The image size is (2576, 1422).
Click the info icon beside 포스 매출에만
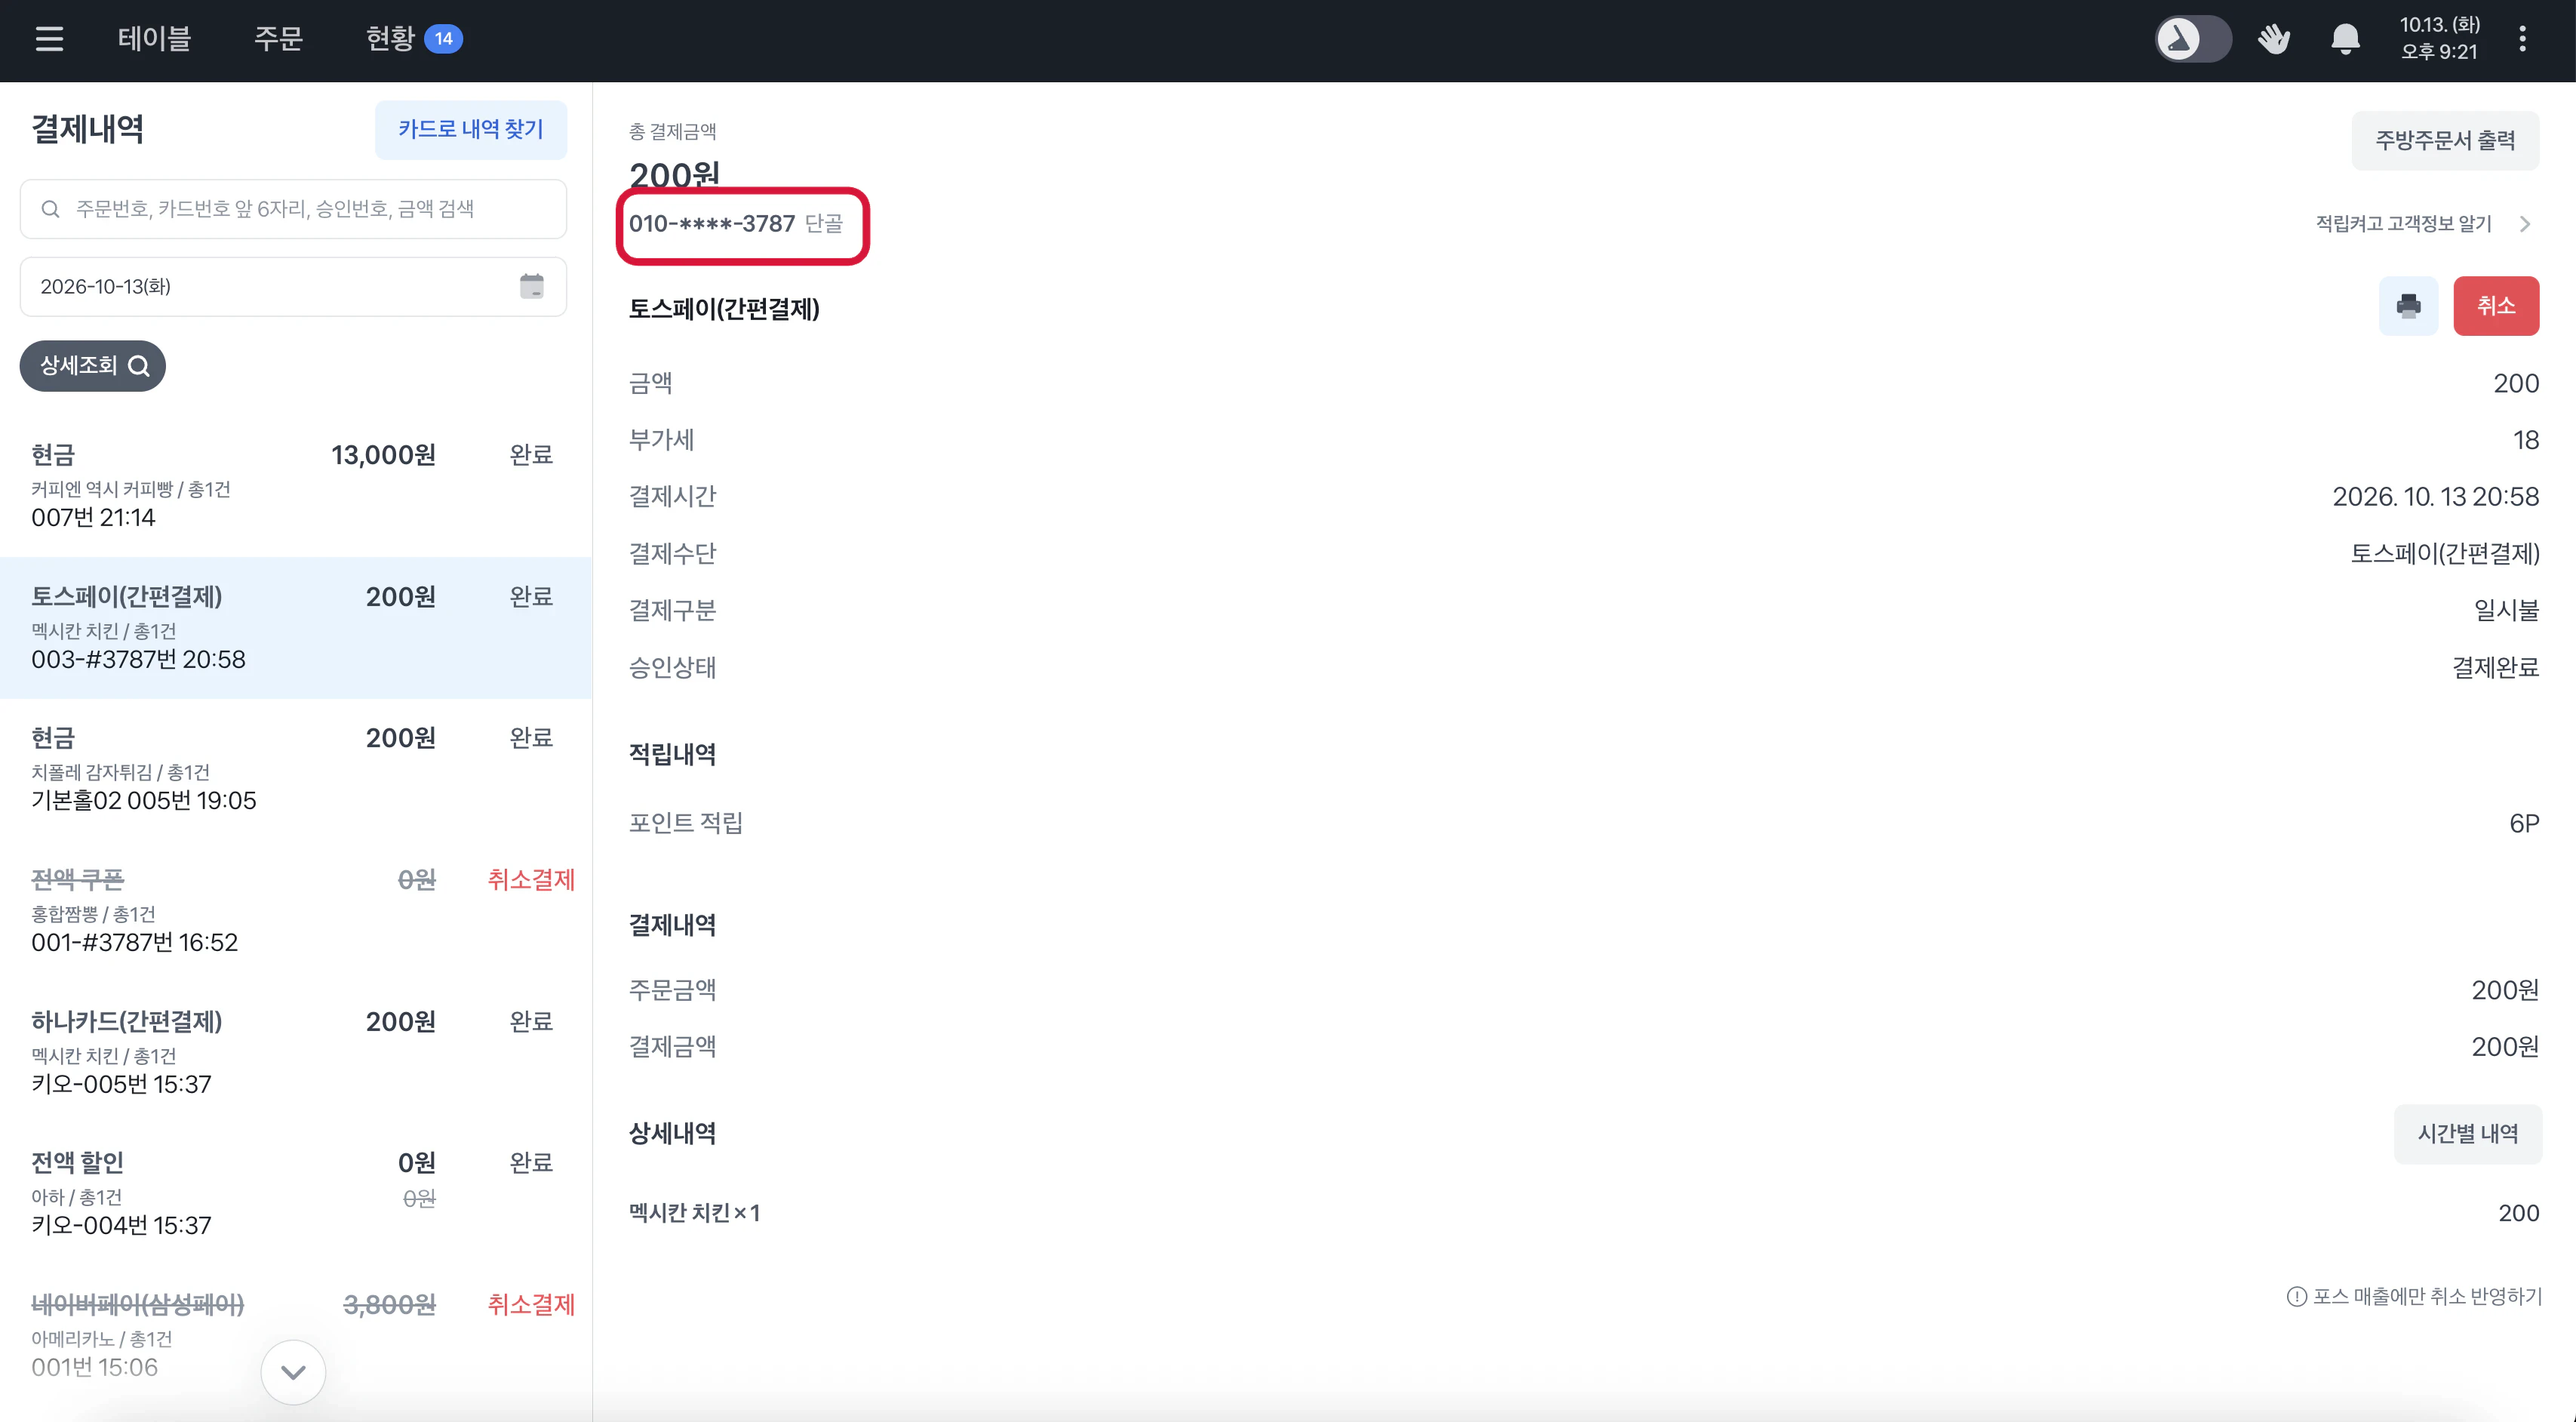2297,1297
